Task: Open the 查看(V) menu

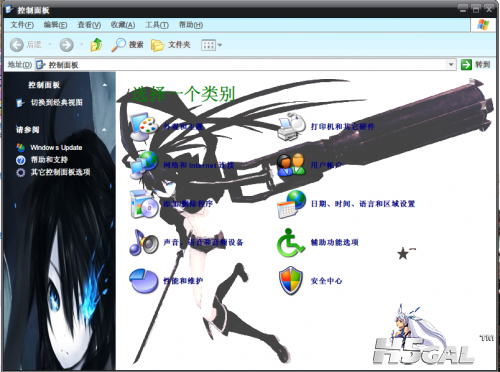Action: click(89, 25)
